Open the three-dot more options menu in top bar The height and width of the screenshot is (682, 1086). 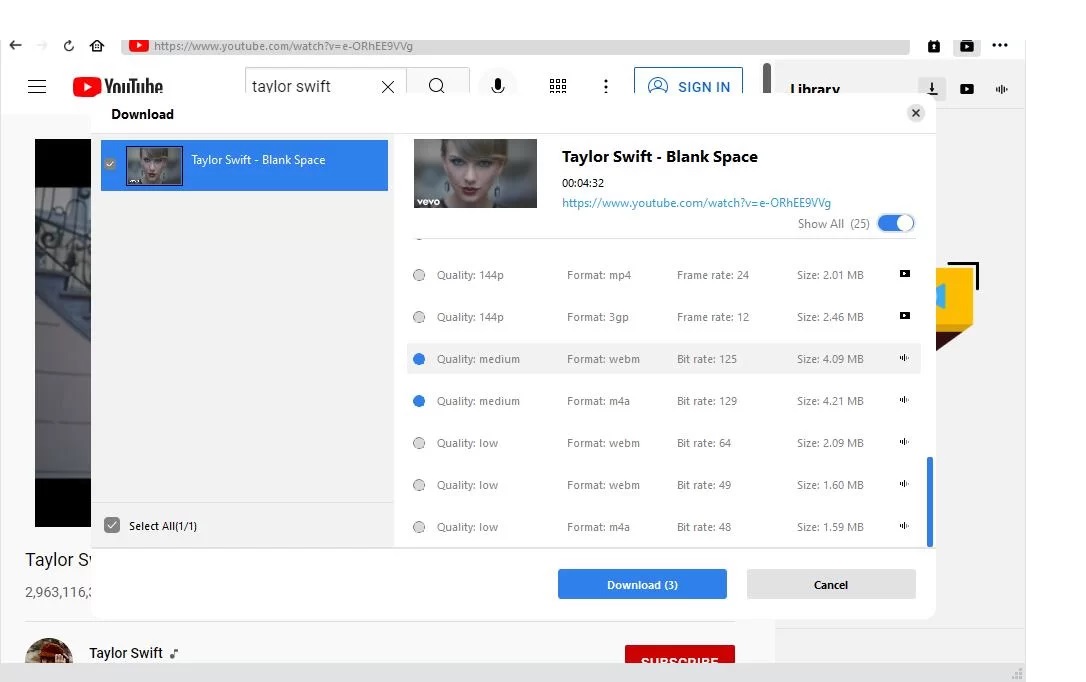tap(999, 46)
